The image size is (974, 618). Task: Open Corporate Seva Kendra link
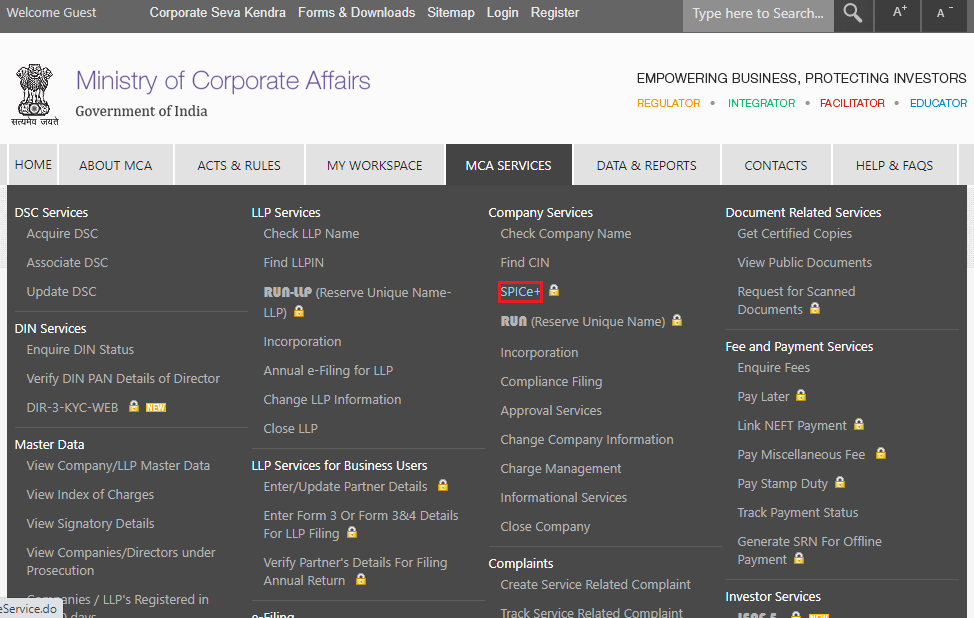pos(217,12)
